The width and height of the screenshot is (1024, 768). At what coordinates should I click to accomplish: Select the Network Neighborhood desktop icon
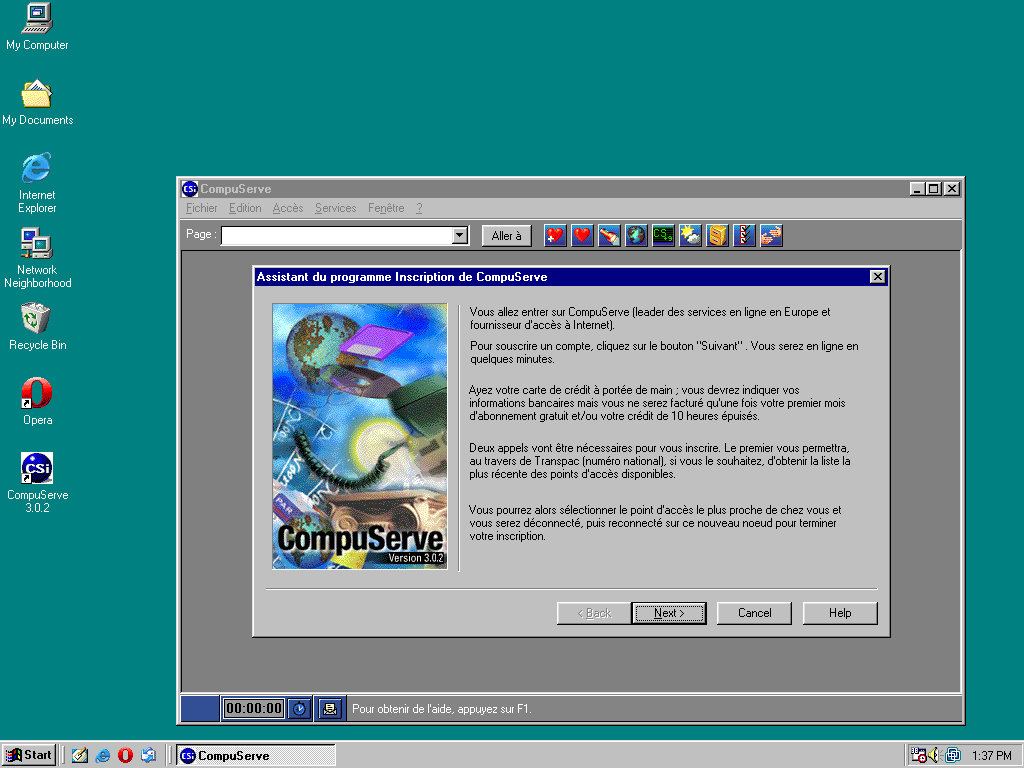[x=37, y=259]
